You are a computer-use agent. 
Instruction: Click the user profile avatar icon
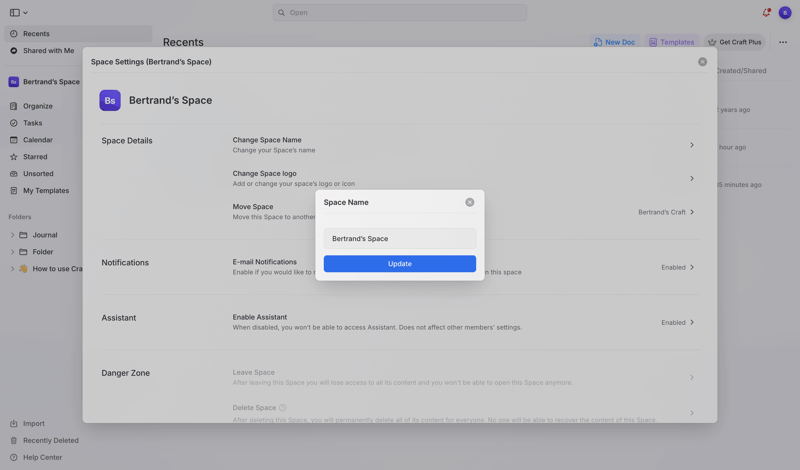coord(785,13)
